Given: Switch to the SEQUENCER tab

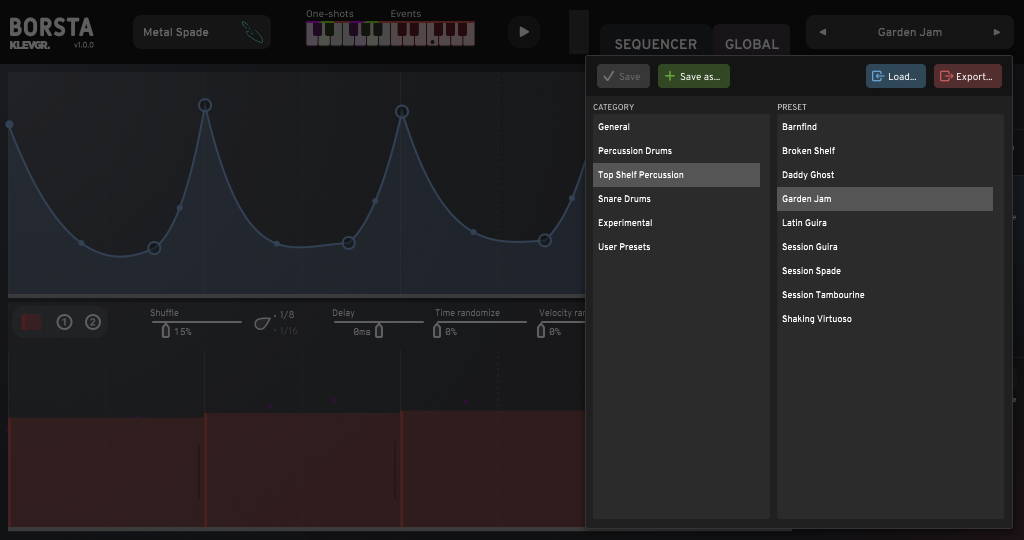Looking at the screenshot, I should point(656,44).
